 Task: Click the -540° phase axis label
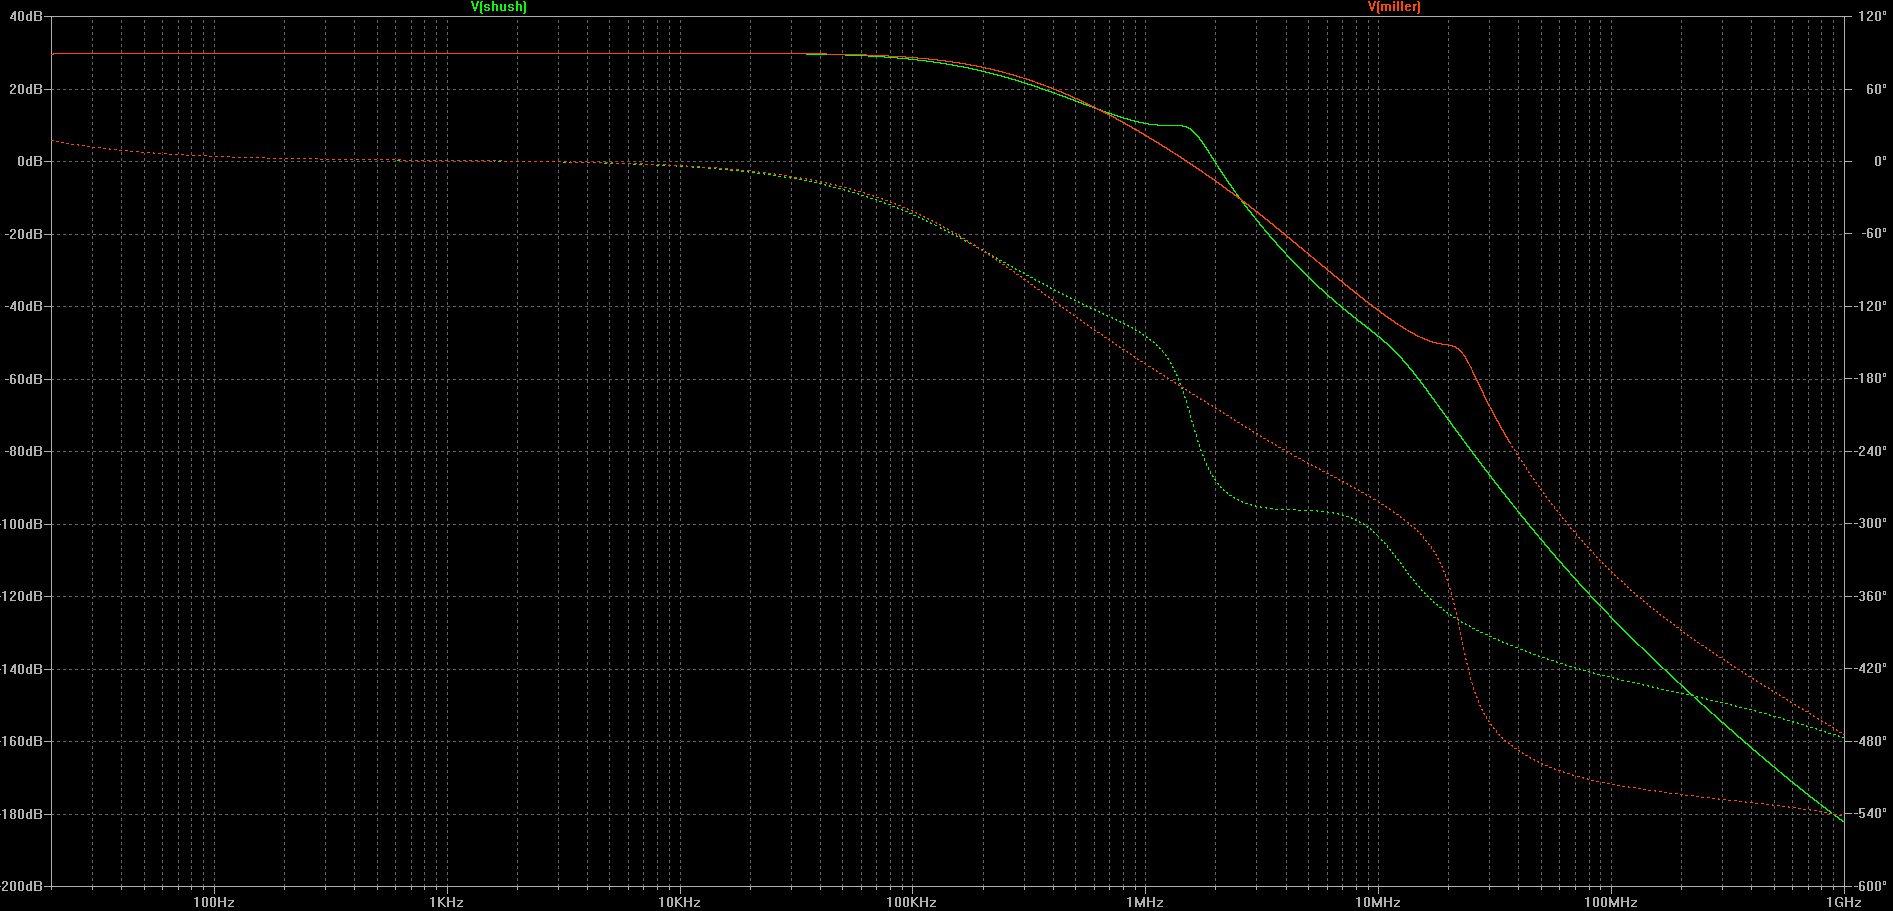[1870, 814]
